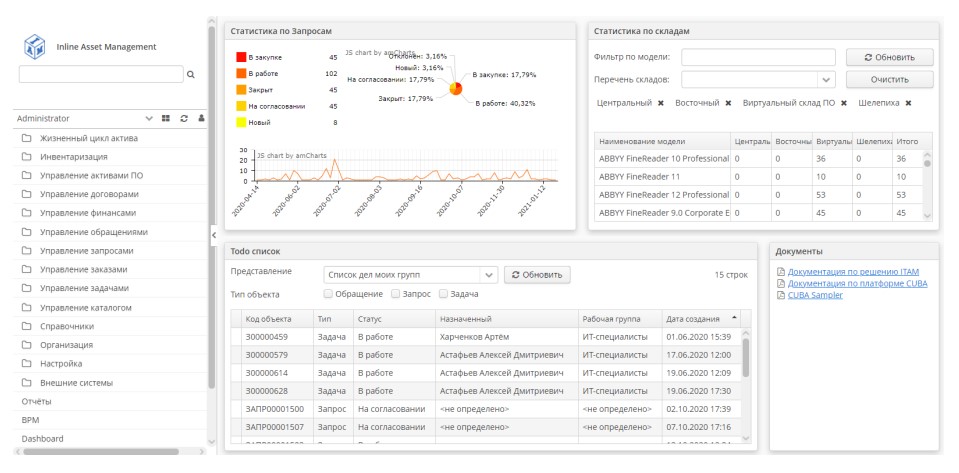Click the Todo table vertical scrollbar
The image size is (959, 473).
pos(746,358)
